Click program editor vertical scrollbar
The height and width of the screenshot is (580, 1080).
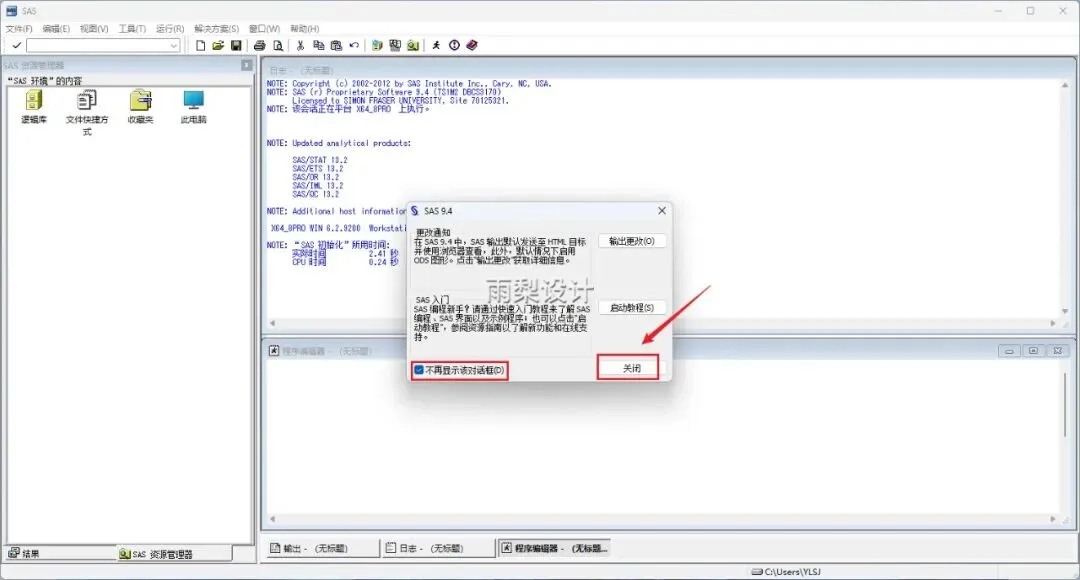tap(1066, 405)
